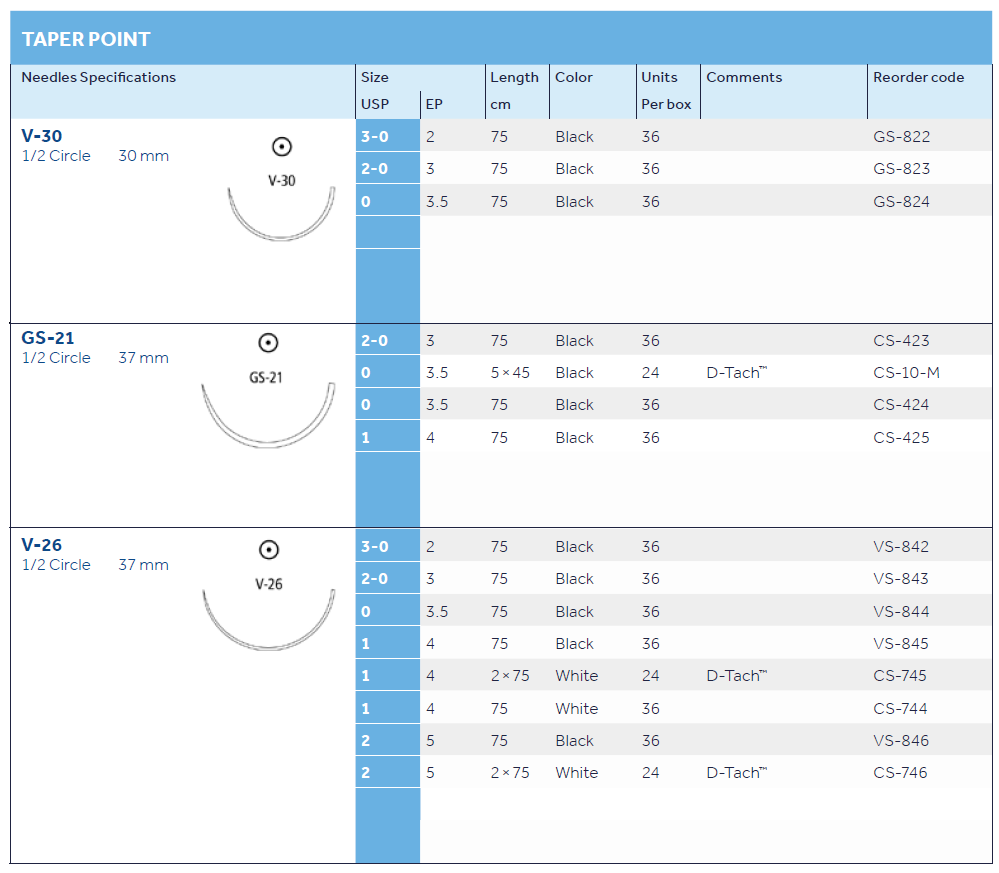This screenshot has height=873, width=999.
Task: Click the taper point symbol above GS-21
Action: pos(267,343)
